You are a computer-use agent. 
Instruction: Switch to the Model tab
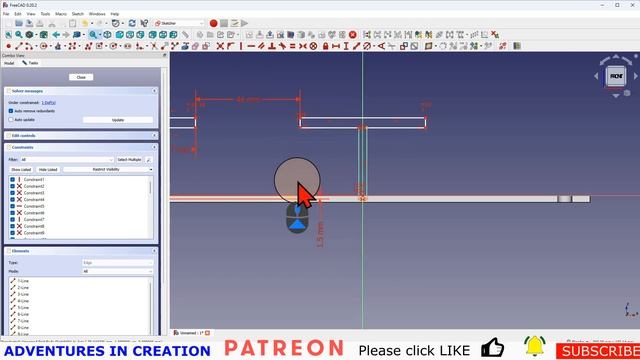(9, 63)
